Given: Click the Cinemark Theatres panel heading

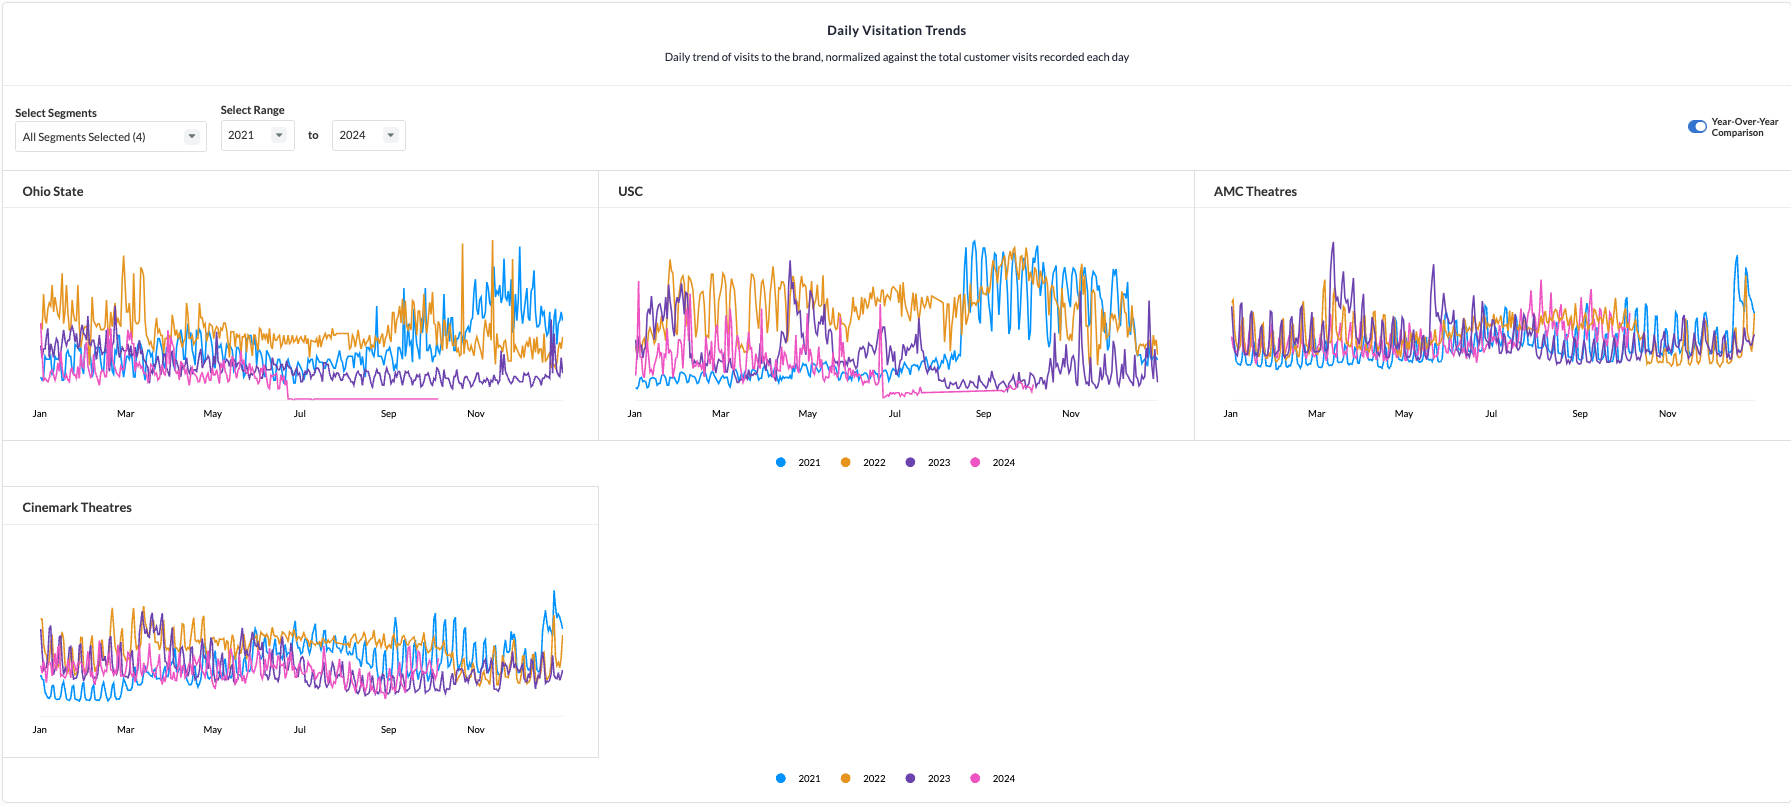Looking at the screenshot, I should coord(77,507).
